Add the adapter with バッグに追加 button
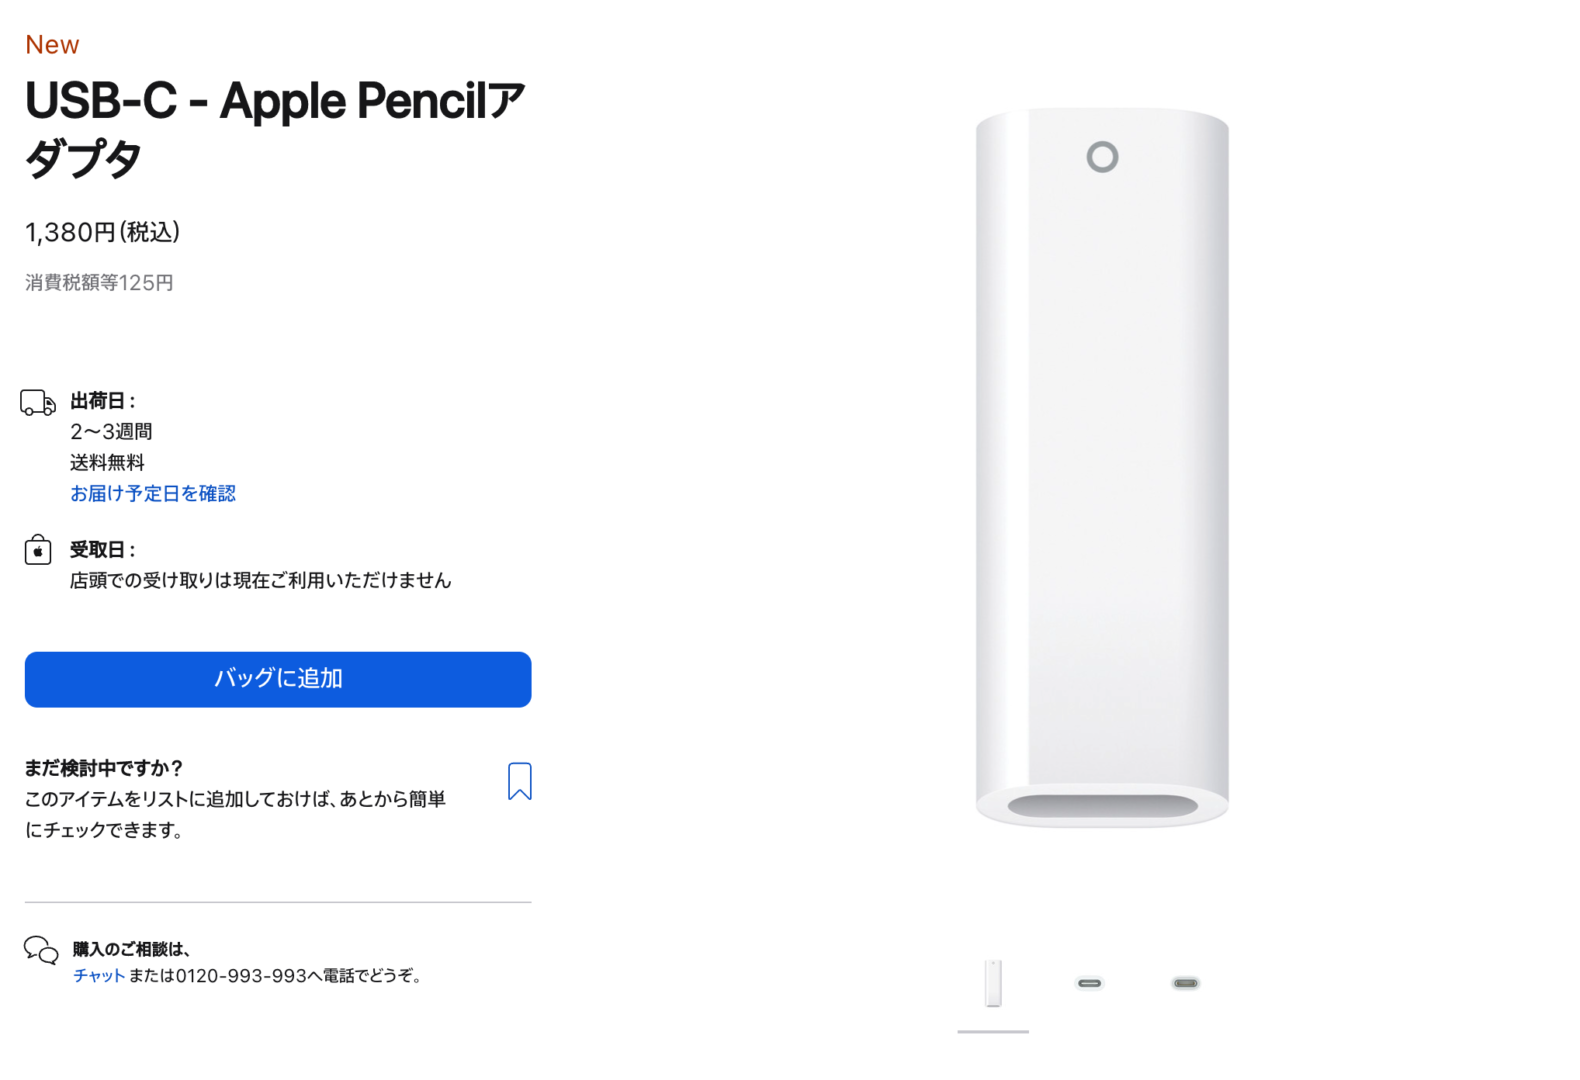 coord(278,679)
